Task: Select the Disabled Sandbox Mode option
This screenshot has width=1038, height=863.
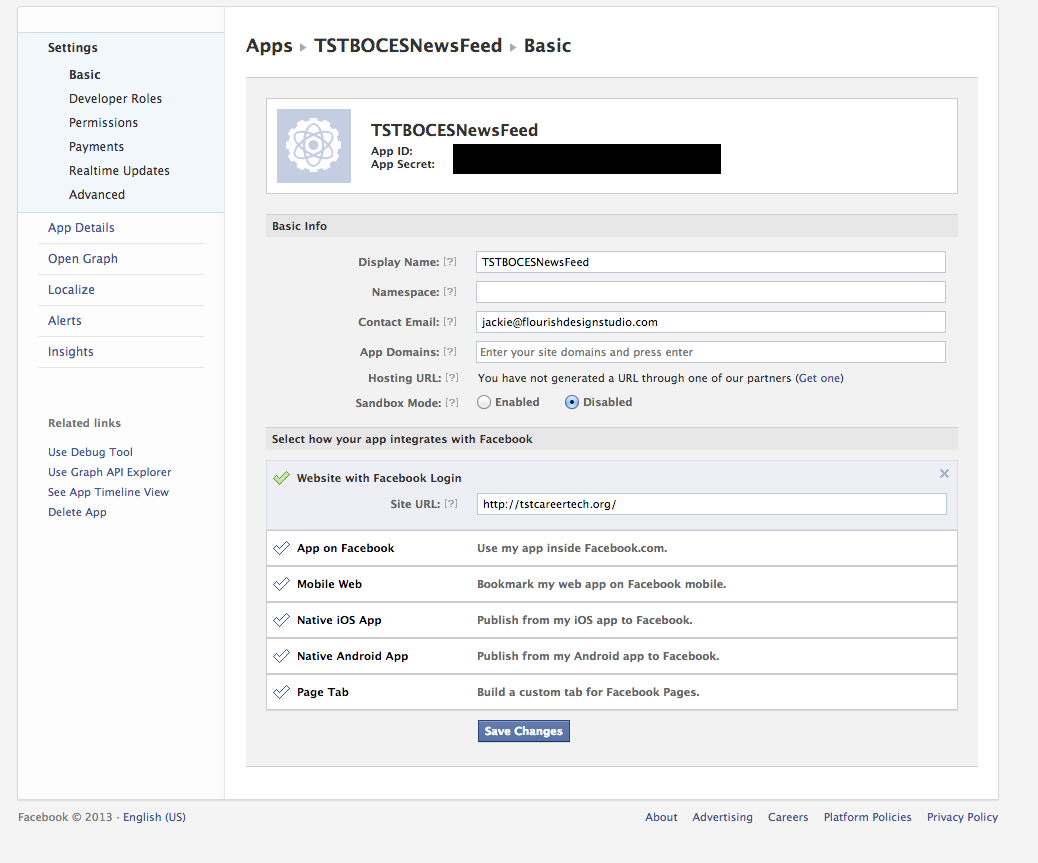Action: point(572,402)
